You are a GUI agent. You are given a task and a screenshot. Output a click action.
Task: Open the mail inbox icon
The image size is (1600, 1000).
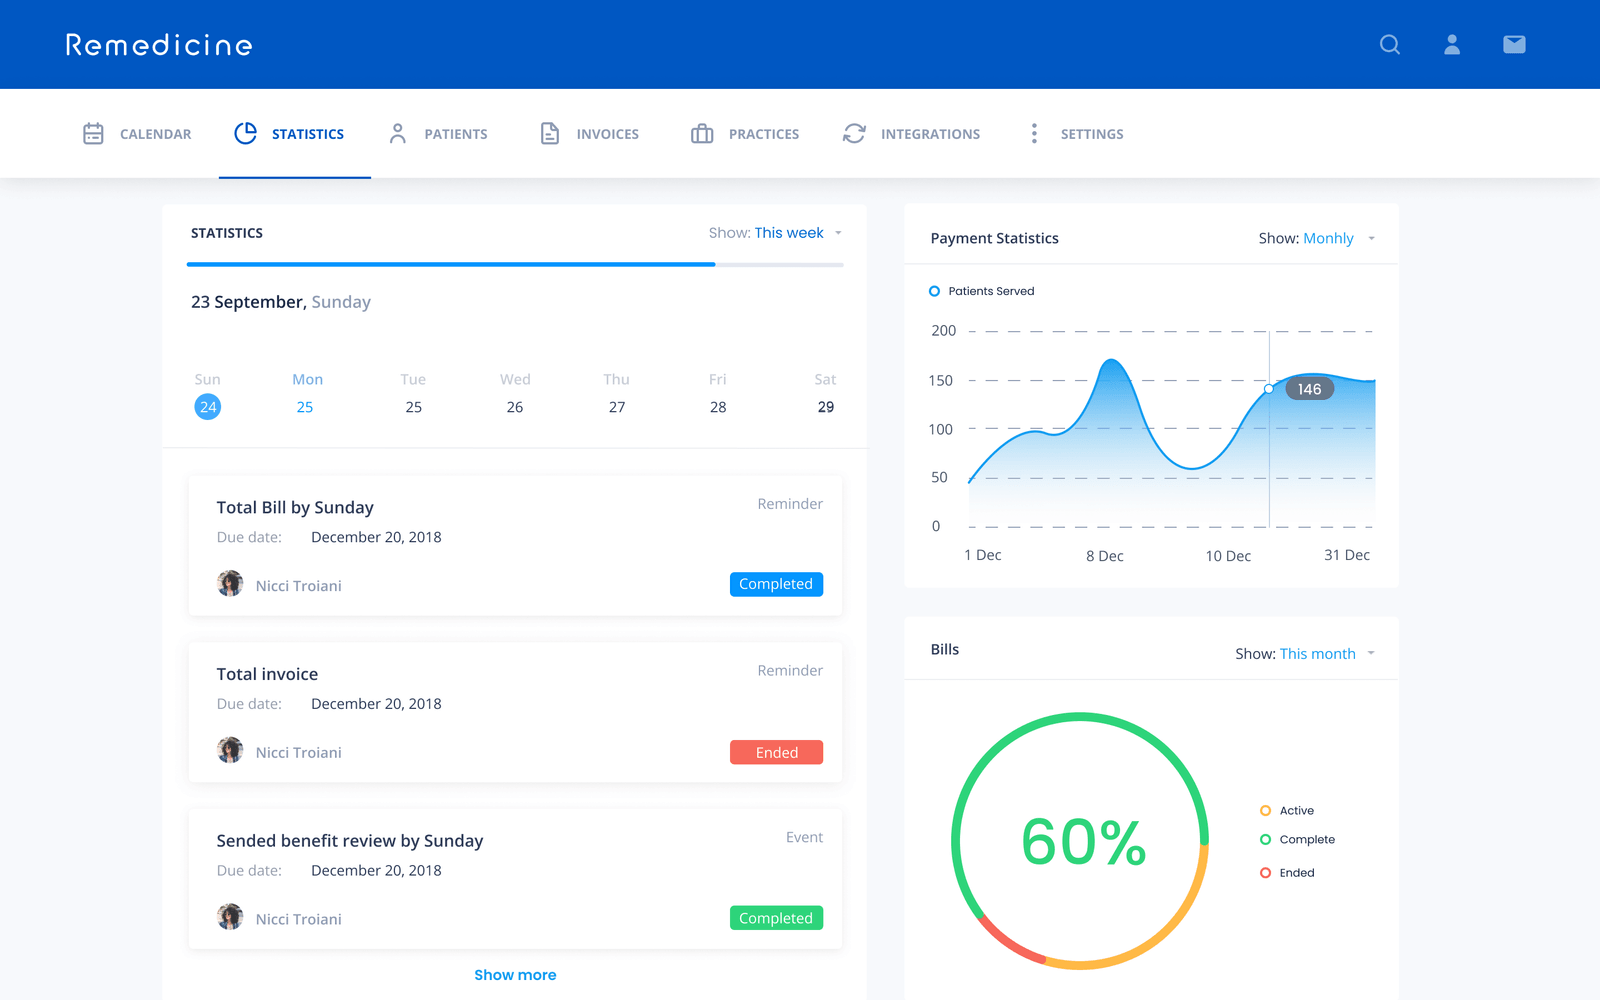tap(1514, 45)
